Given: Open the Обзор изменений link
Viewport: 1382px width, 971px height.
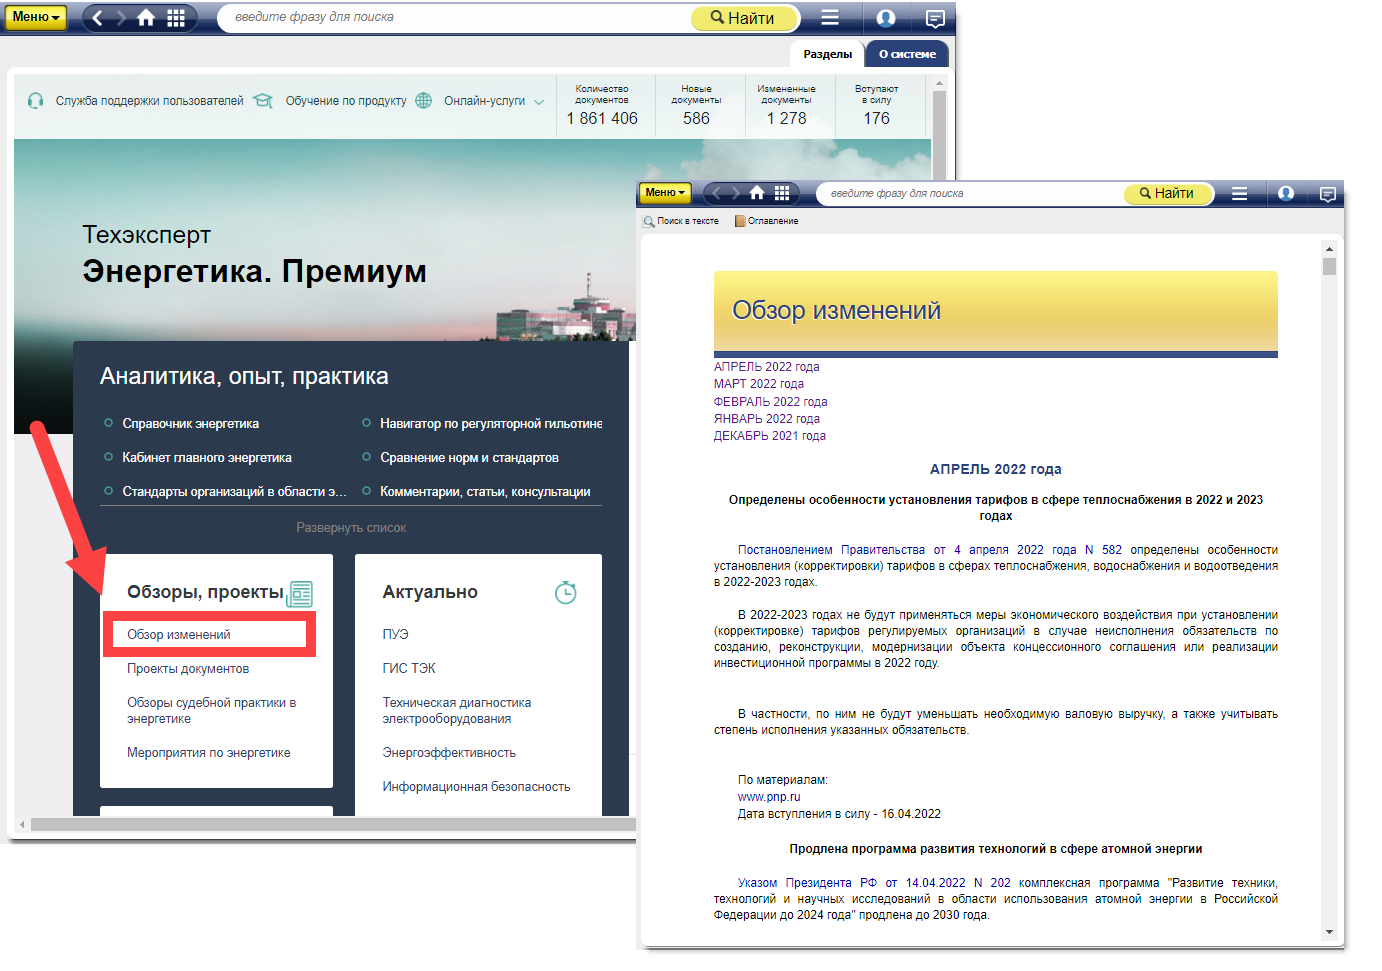Looking at the screenshot, I should click(179, 635).
